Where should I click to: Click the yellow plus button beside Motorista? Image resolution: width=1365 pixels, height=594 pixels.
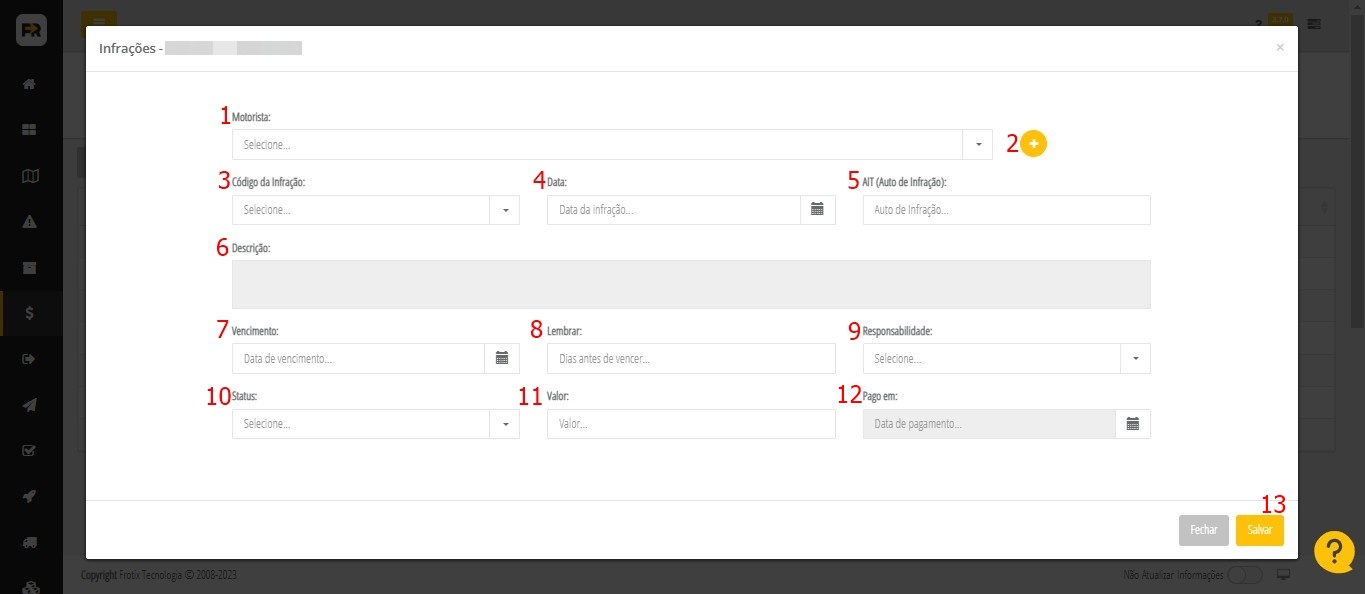tap(1034, 144)
